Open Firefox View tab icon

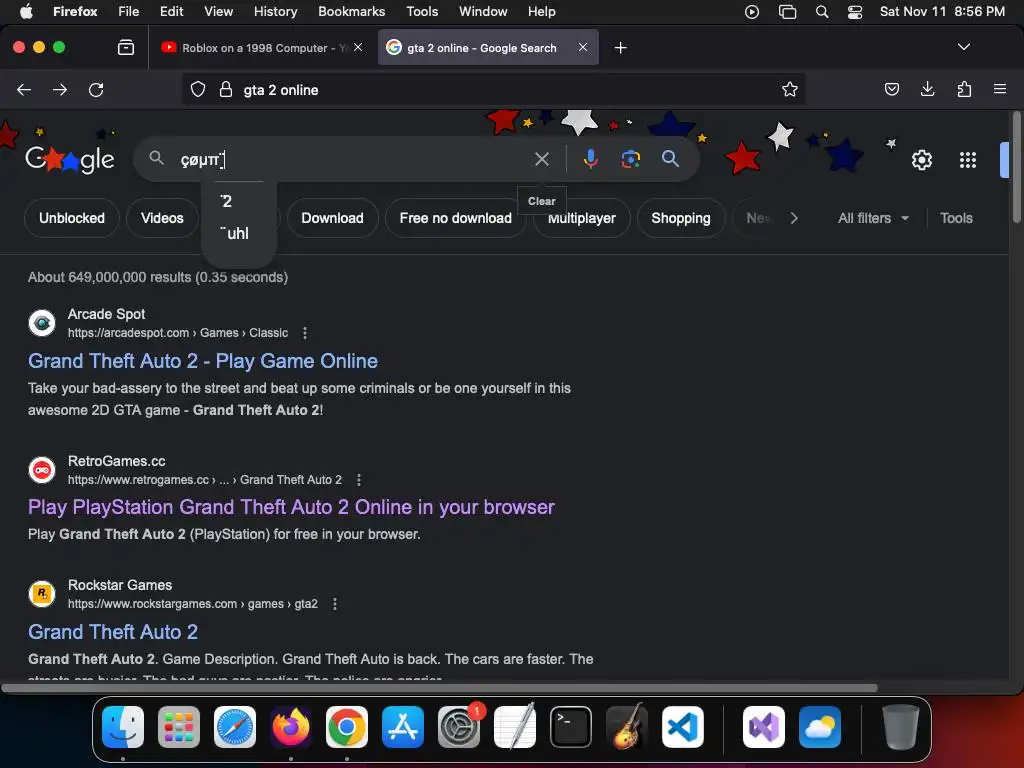coord(125,47)
